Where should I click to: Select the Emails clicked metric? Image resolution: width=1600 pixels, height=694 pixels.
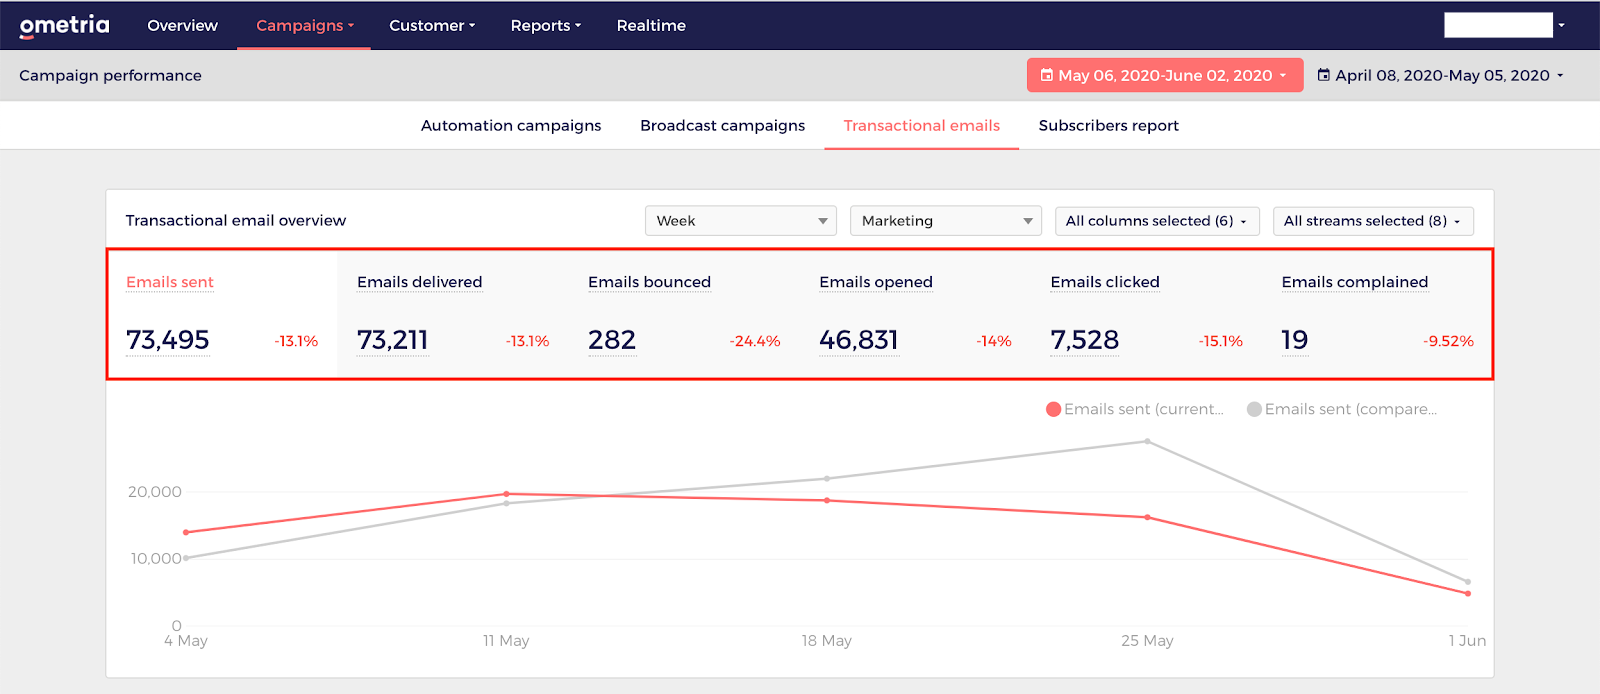click(x=1146, y=314)
